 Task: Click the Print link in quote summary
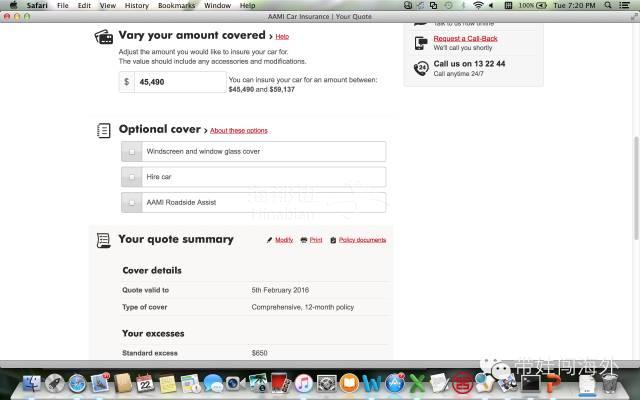pyautogui.click(x=316, y=240)
